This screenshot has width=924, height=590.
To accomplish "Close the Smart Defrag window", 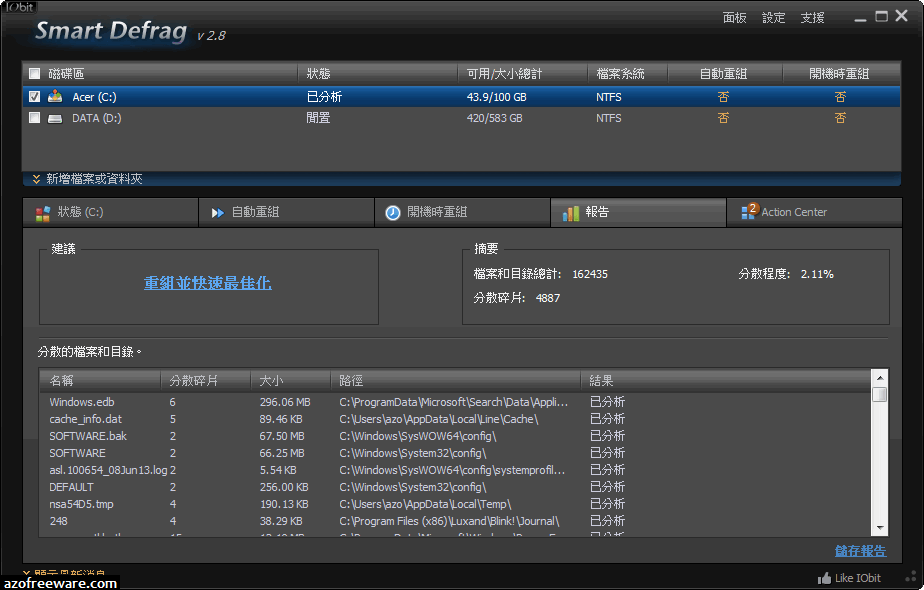I will [x=901, y=16].
